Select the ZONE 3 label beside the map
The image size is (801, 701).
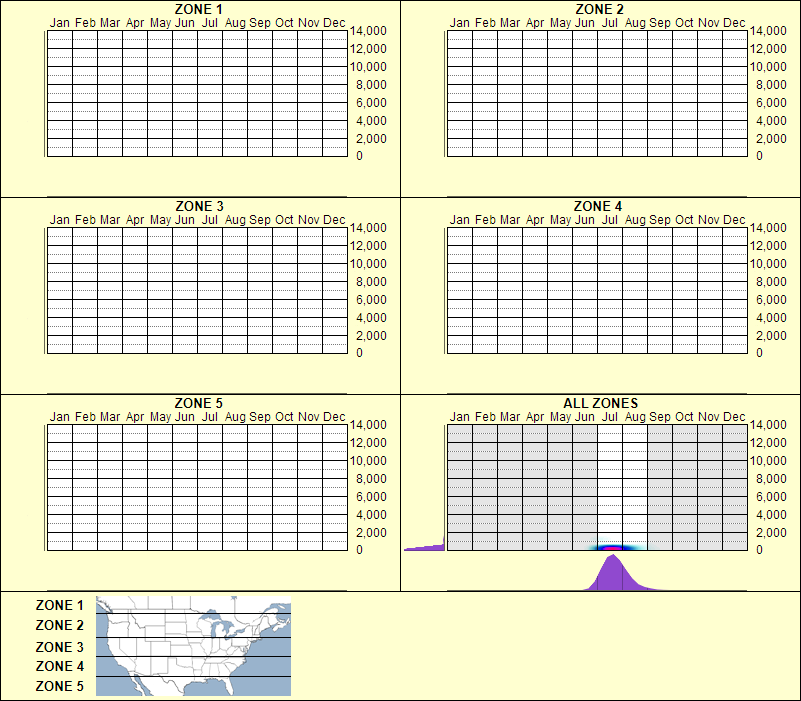[59, 647]
